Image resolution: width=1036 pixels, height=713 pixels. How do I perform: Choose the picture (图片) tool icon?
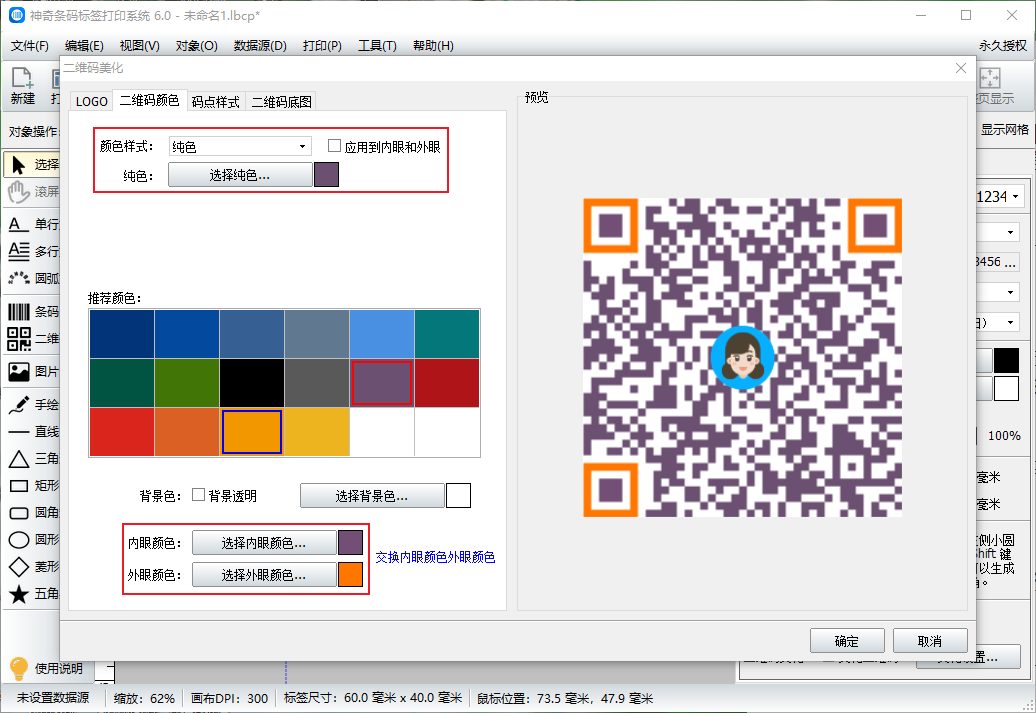tap(19, 372)
